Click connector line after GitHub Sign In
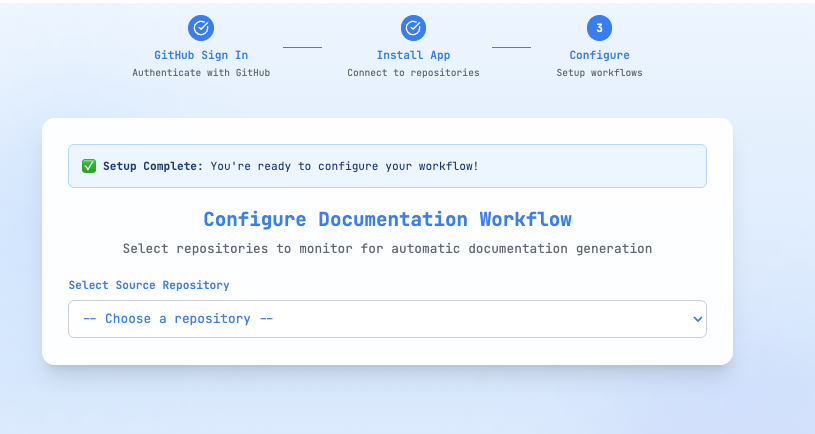Image resolution: width=815 pixels, height=434 pixels. pyautogui.click(x=302, y=46)
